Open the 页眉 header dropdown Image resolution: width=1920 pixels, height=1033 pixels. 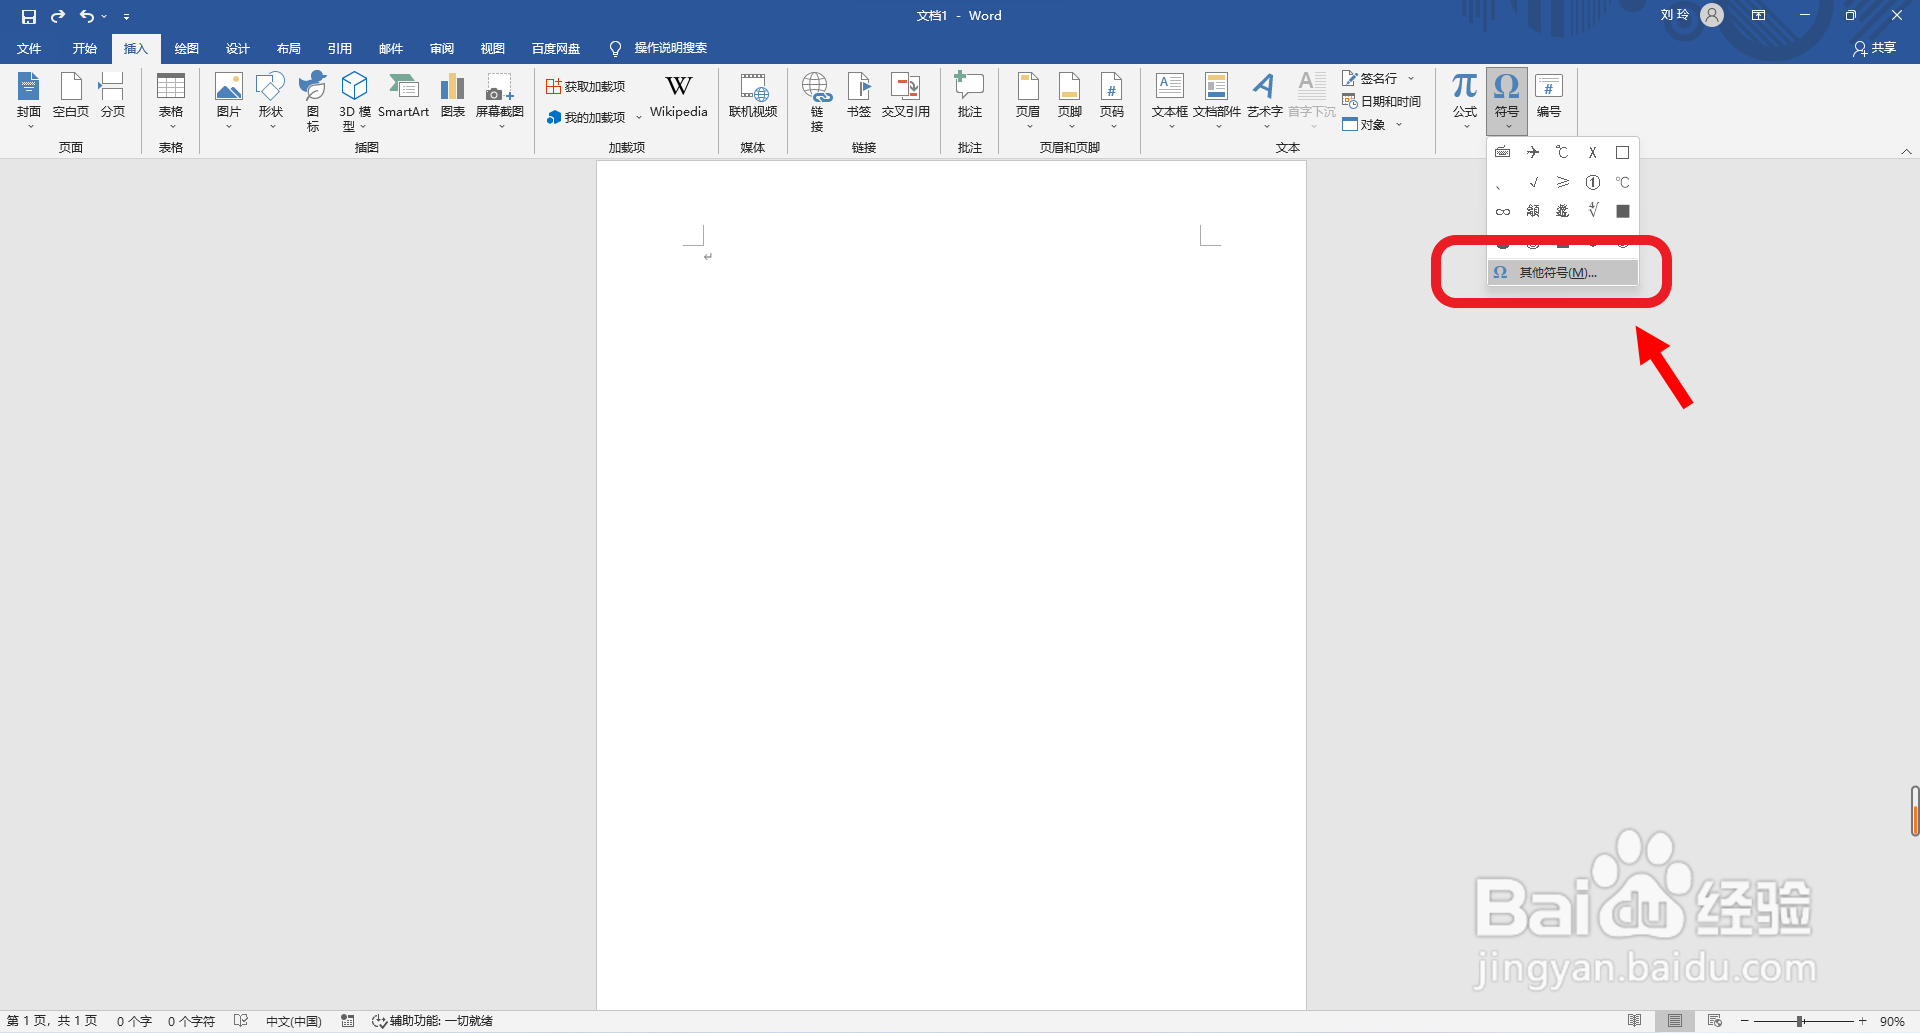tap(1028, 98)
